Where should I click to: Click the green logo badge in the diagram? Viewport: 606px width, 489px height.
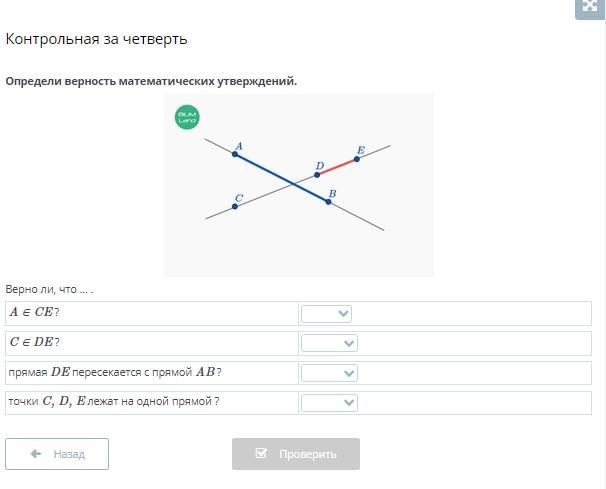pyautogui.click(x=187, y=117)
